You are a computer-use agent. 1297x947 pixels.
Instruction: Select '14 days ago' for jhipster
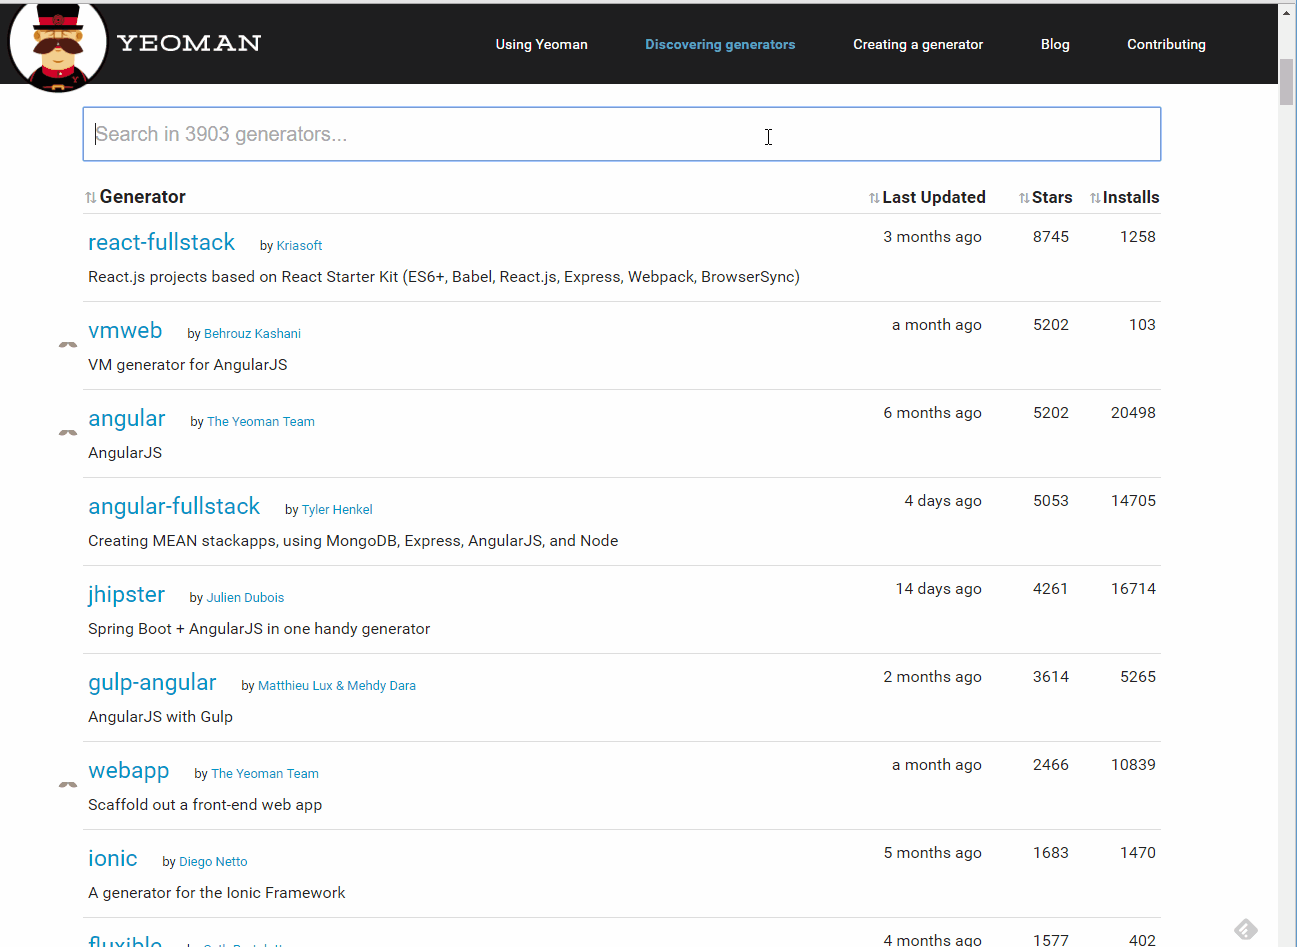point(939,589)
